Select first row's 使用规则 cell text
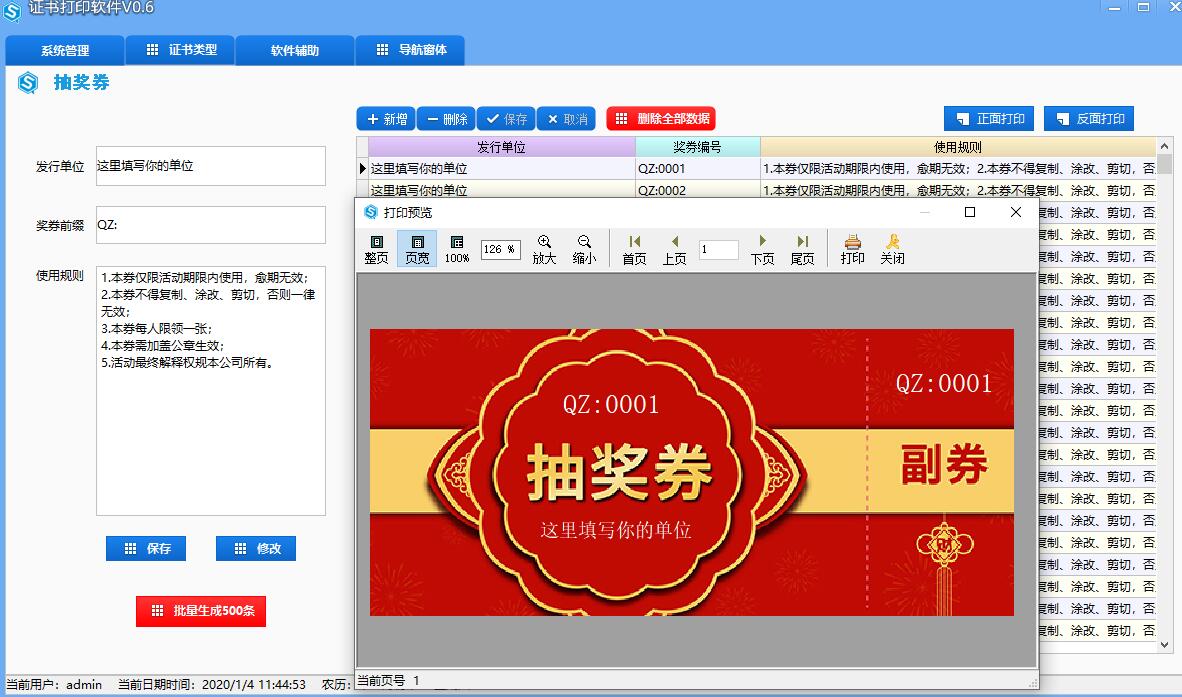The image size is (1182, 697). click(958, 169)
